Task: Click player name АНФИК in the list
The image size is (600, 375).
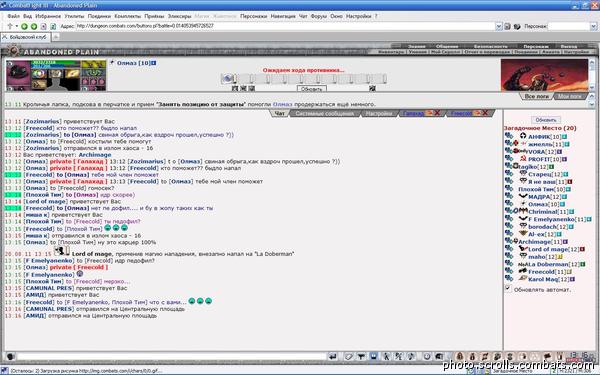Action: [x=539, y=137]
